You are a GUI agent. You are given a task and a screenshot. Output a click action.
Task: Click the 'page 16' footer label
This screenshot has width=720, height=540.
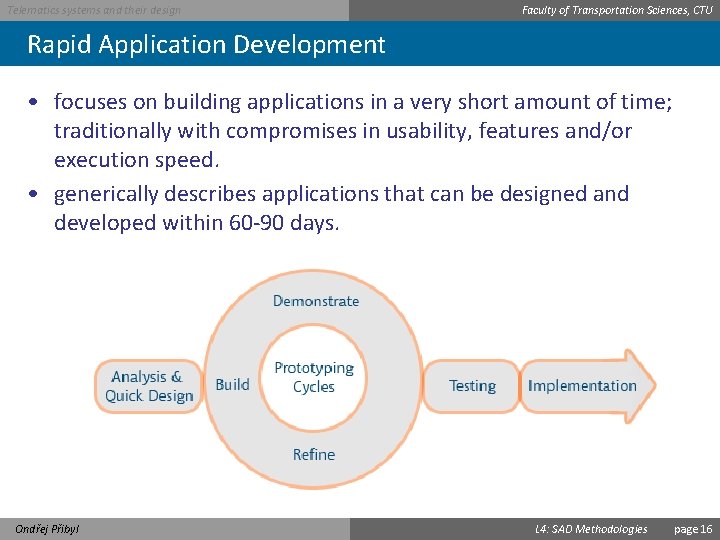693,529
